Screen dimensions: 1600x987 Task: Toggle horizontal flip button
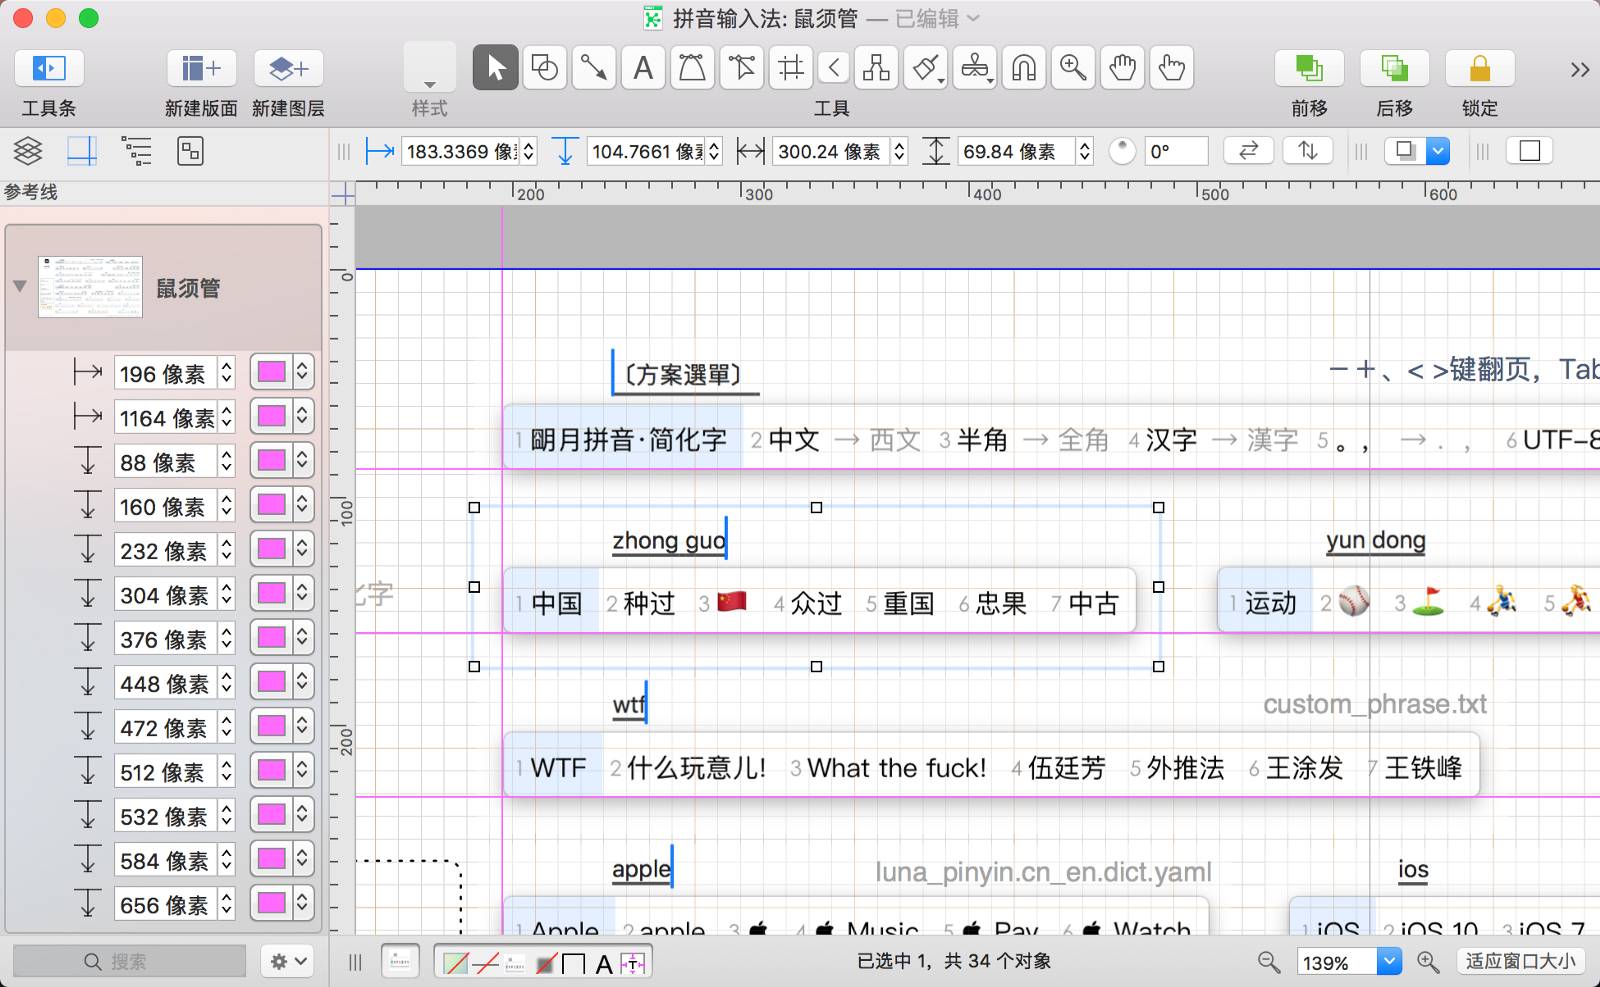1248,151
